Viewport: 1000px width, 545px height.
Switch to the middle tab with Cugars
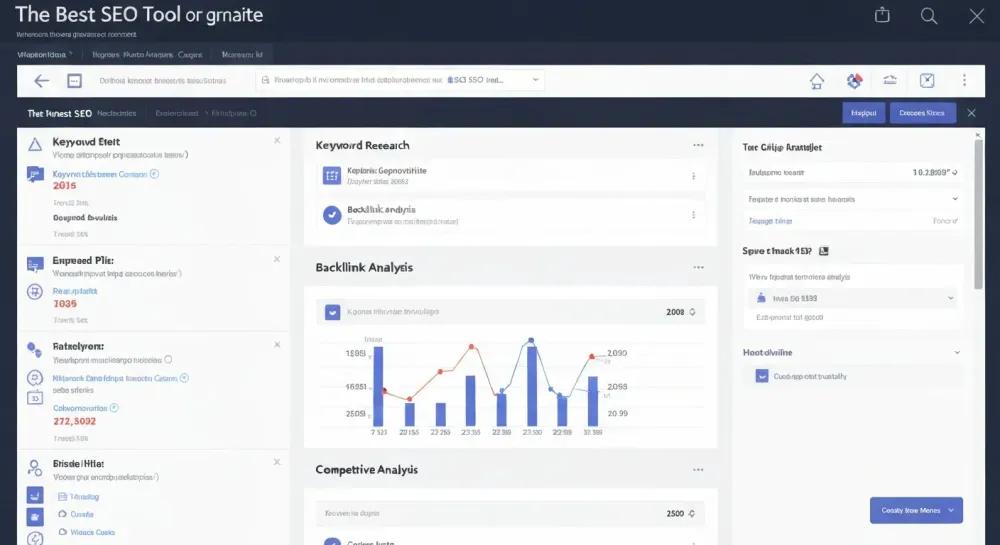(x=147, y=55)
